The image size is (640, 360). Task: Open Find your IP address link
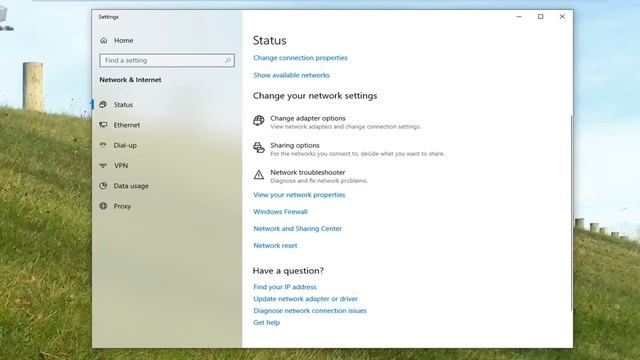coord(284,287)
